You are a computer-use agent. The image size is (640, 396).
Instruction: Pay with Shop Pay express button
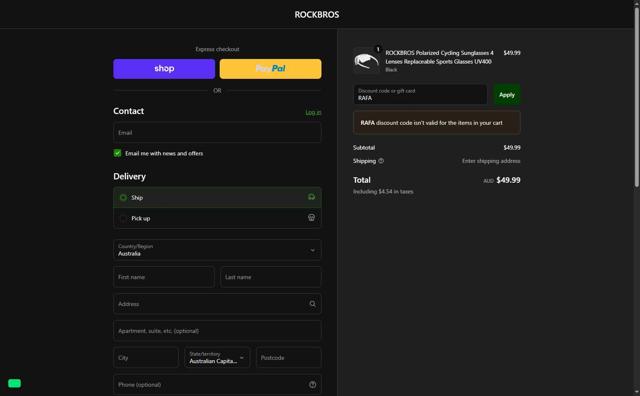click(x=164, y=69)
